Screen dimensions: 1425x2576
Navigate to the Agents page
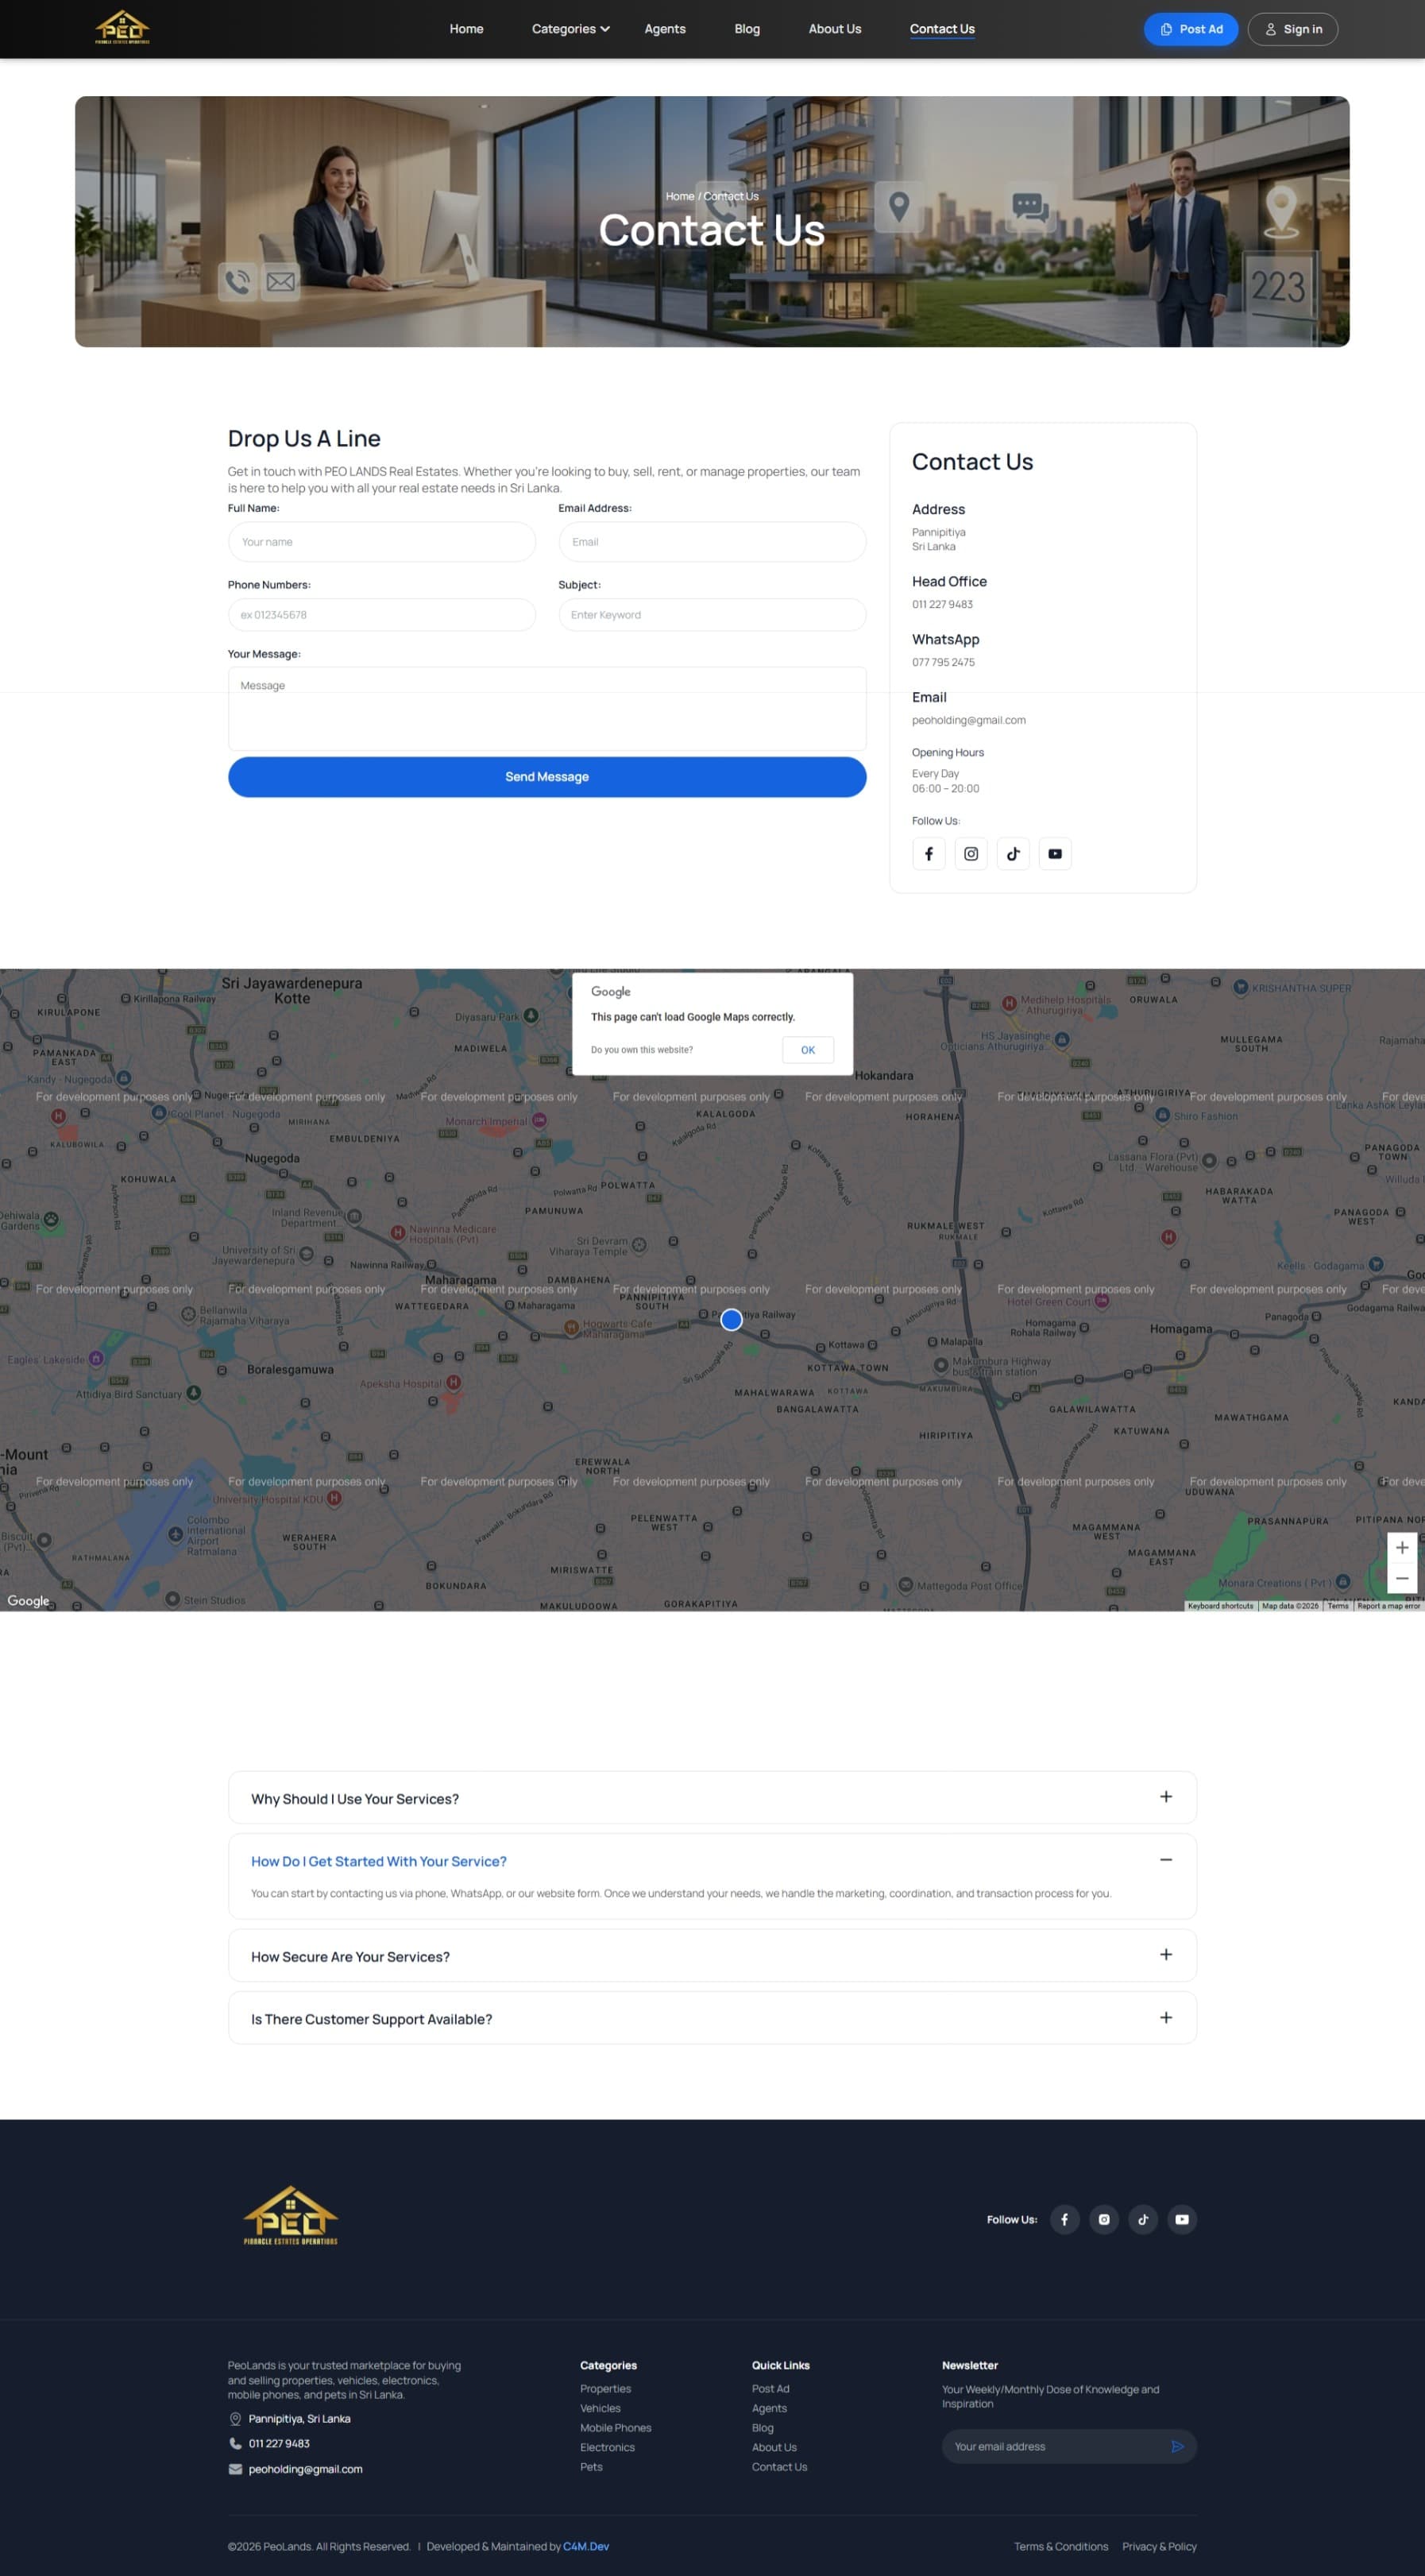point(664,29)
